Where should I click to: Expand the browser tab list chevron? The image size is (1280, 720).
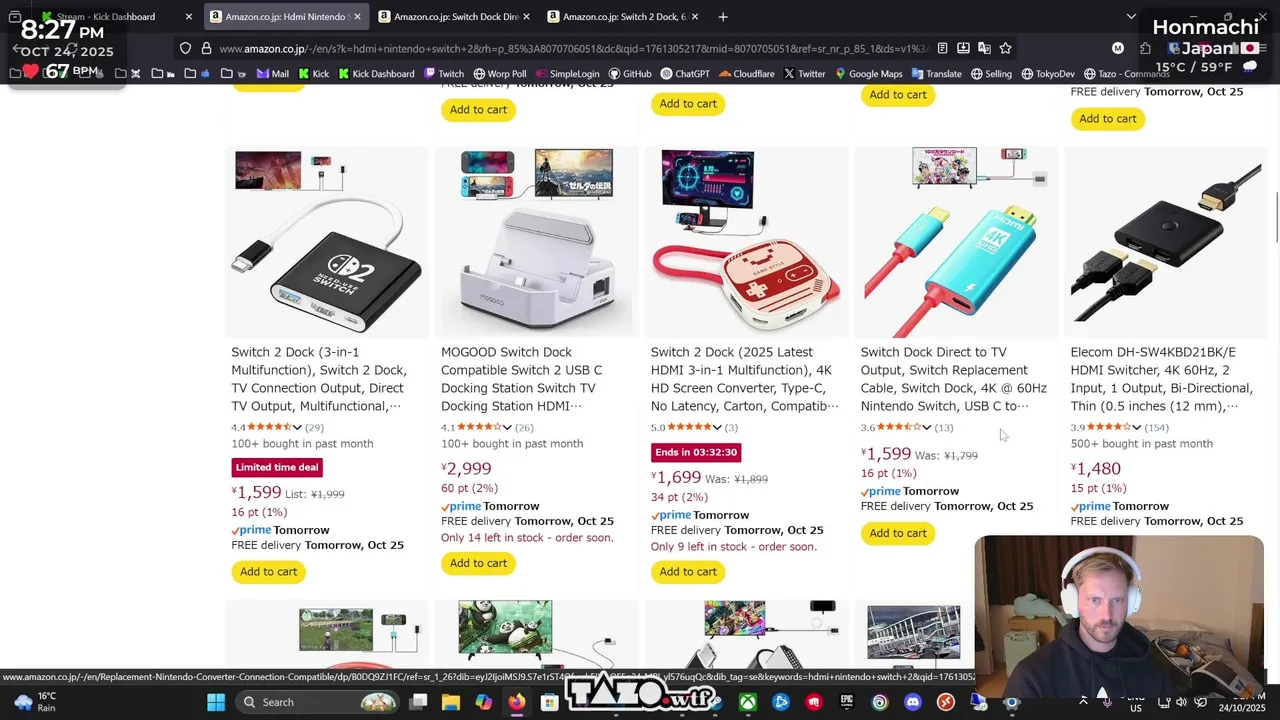click(1131, 16)
